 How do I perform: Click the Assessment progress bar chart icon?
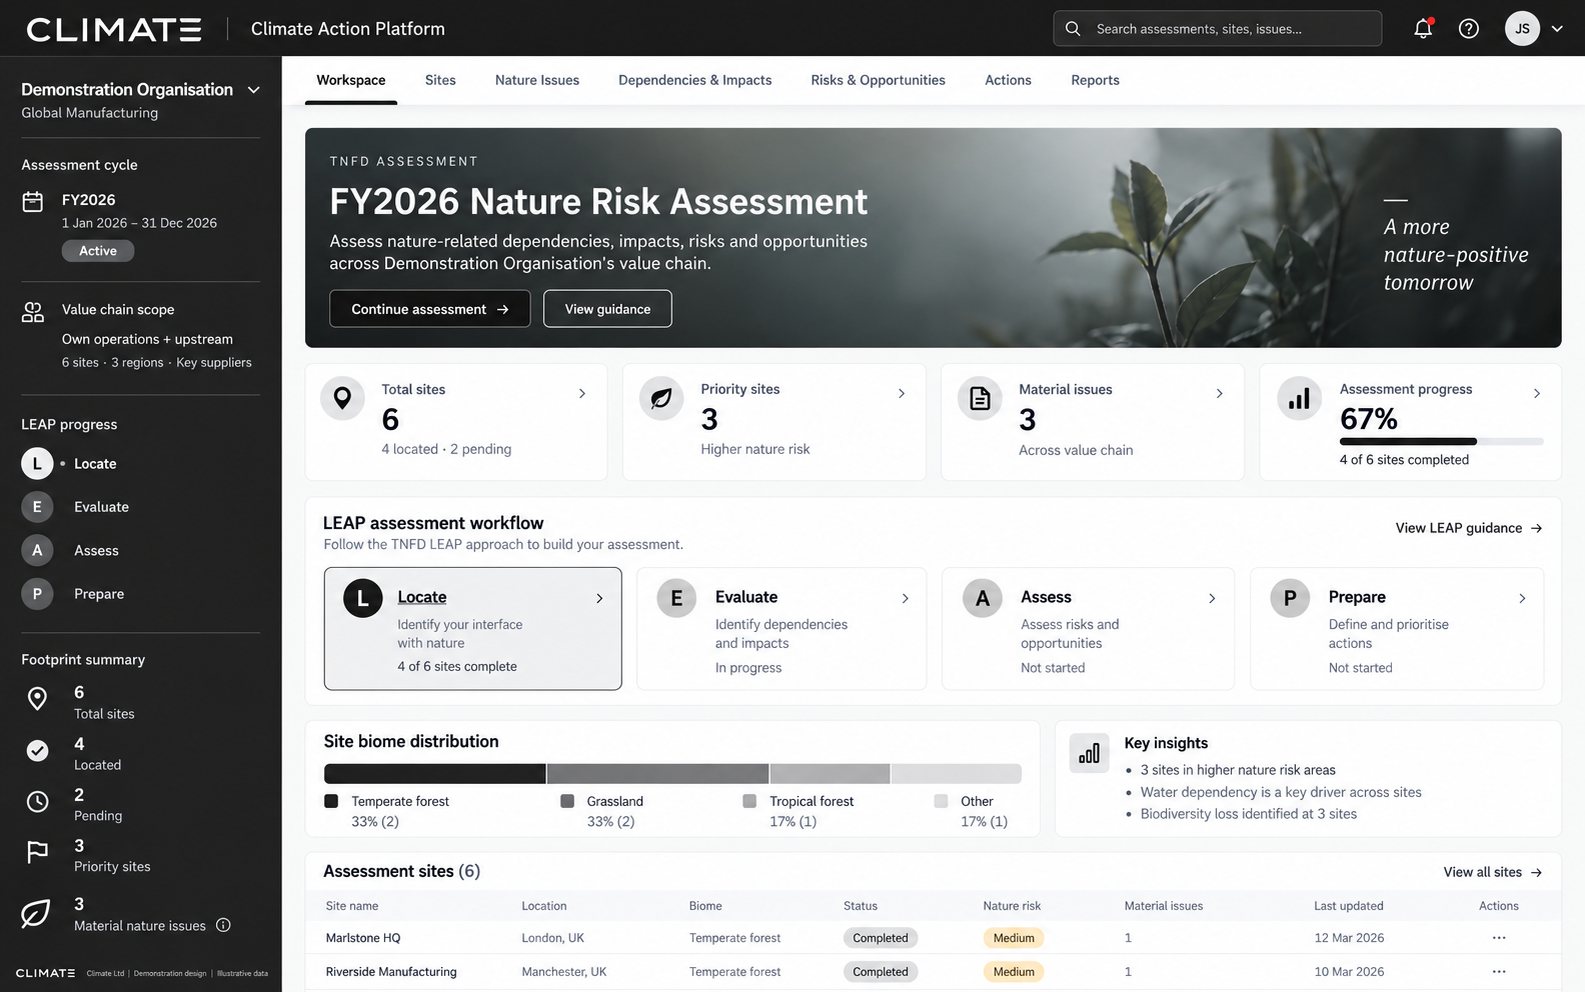1299,399
